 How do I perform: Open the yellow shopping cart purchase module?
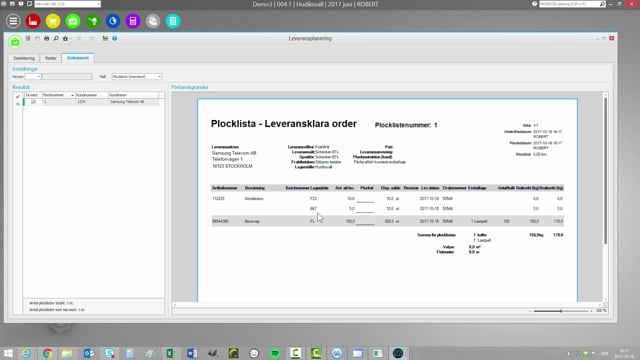click(x=53, y=21)
